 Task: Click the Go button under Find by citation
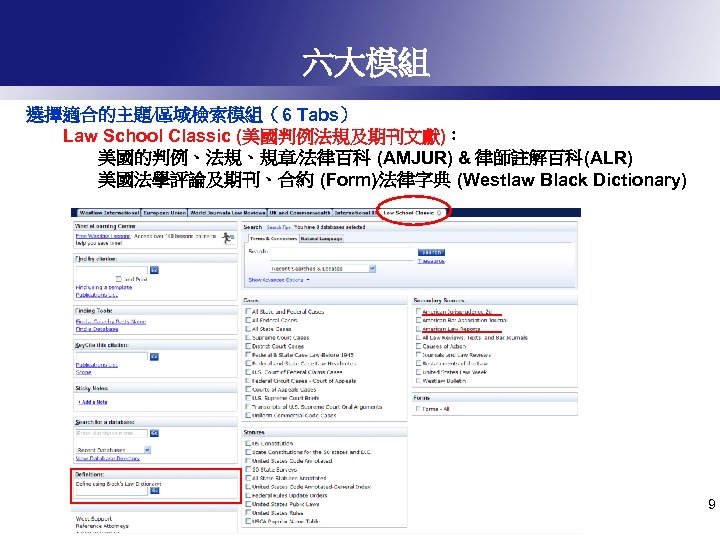click(x=154, y=270)
